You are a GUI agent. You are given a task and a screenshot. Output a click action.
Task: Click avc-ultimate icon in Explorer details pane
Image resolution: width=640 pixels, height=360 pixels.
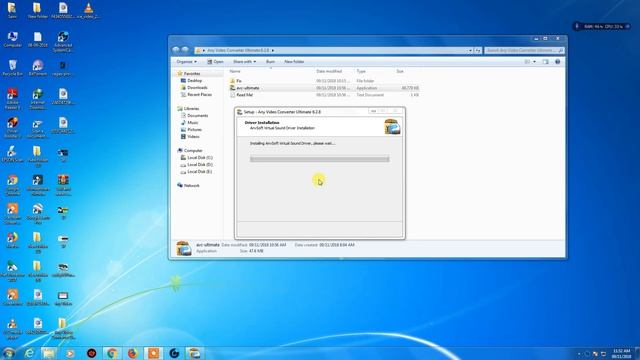point(184,248)
